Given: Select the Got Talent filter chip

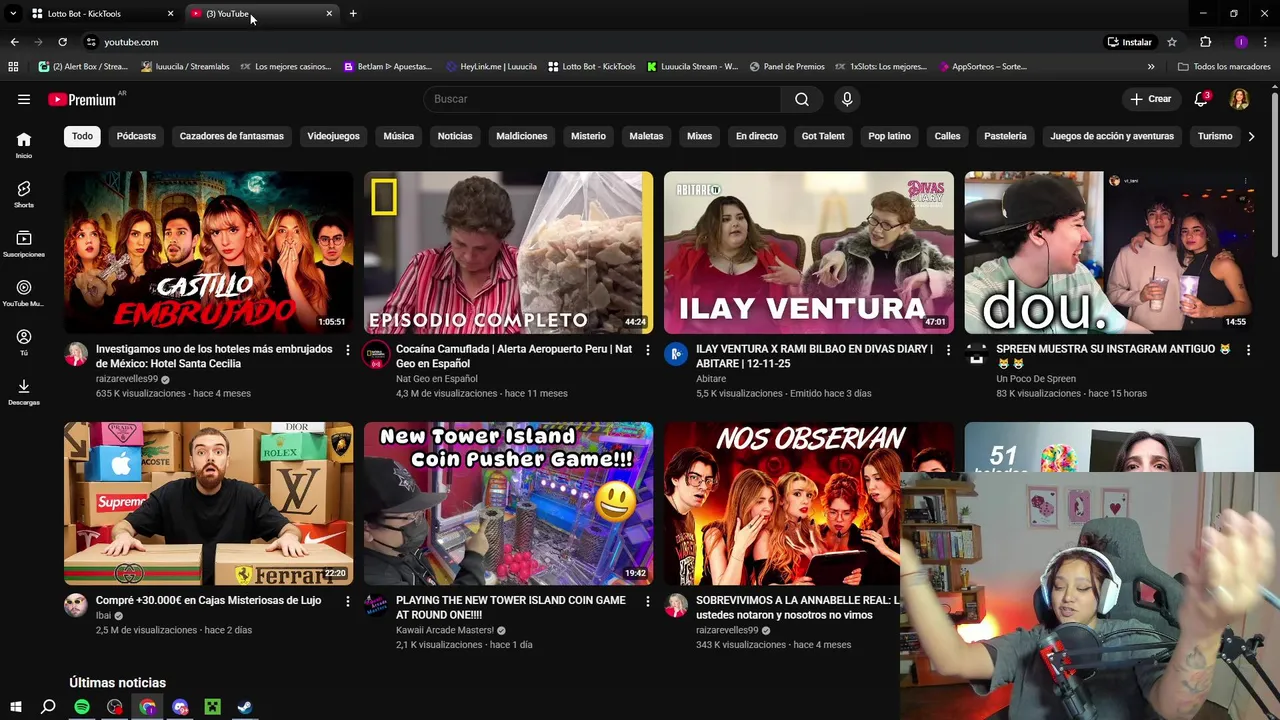Looking at the screenshot, I should pyautogui.click(x=823, y=136).
